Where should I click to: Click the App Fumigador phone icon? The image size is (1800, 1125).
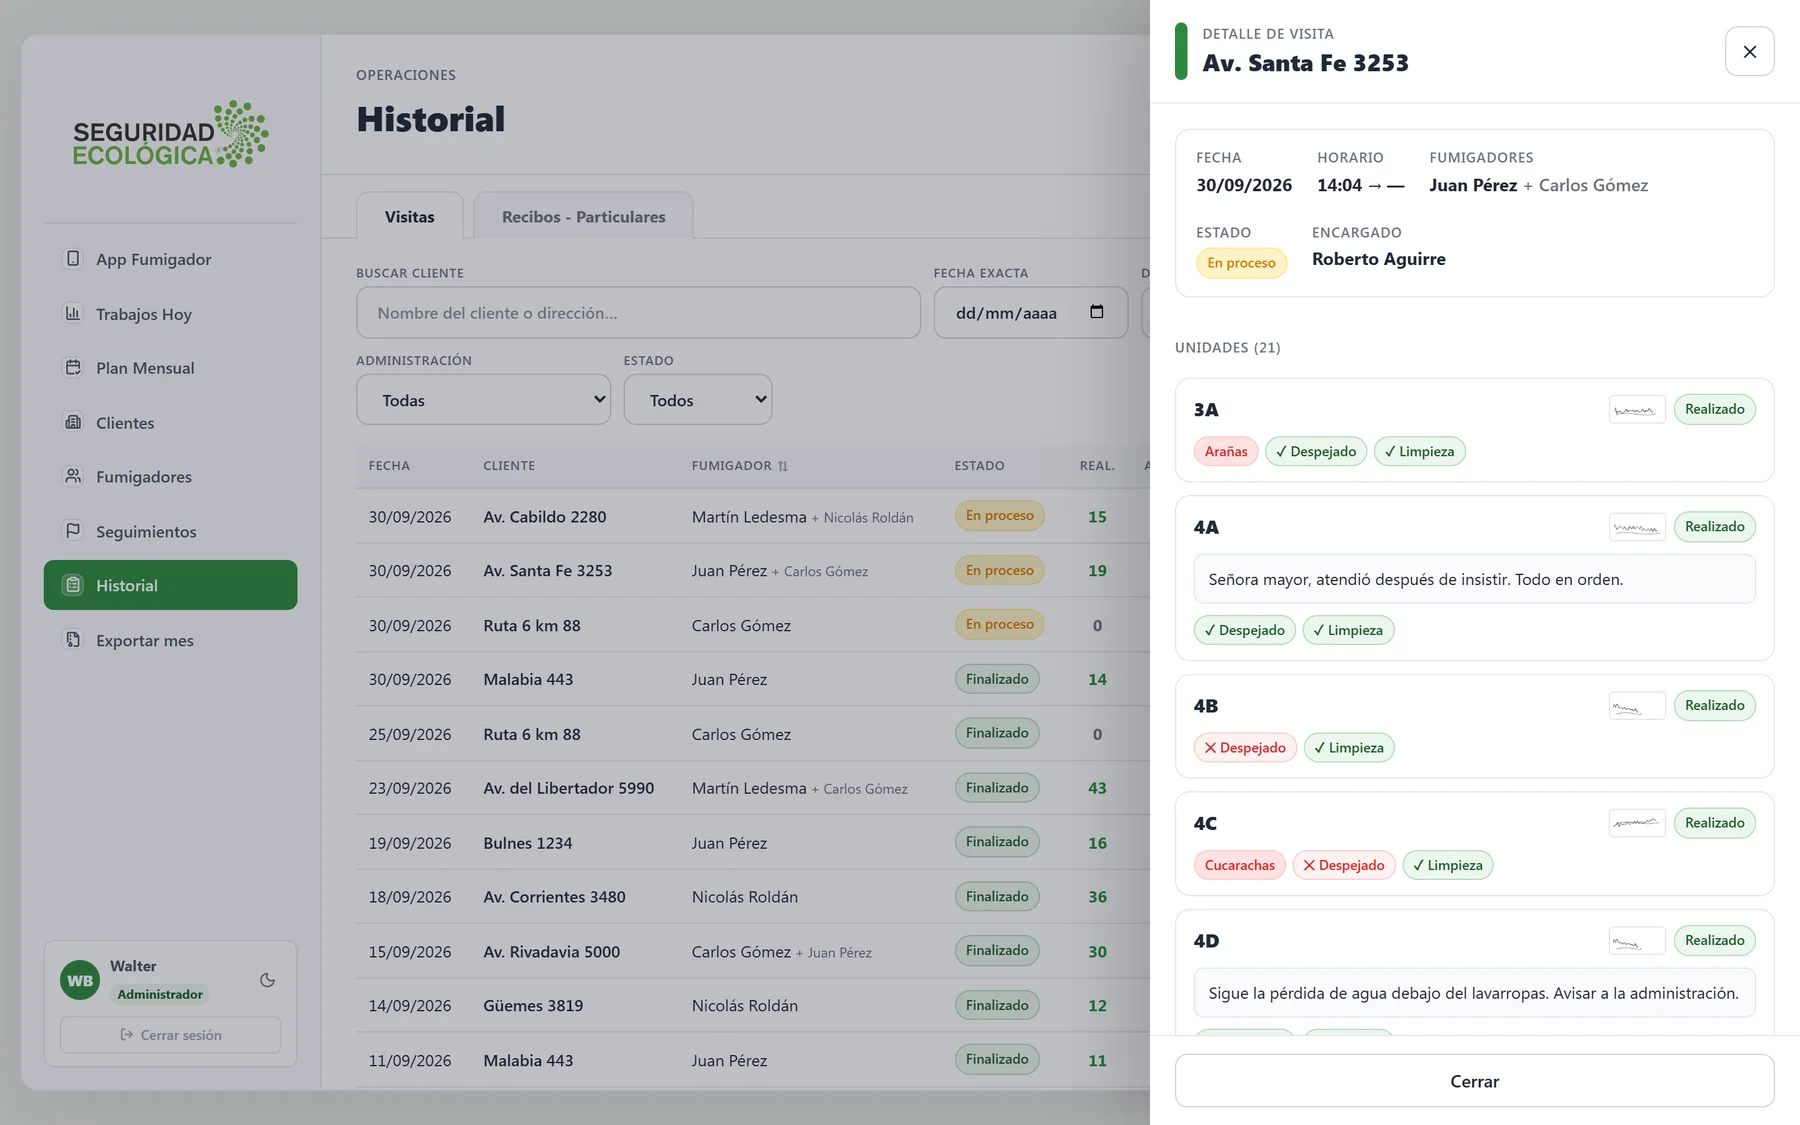click(73, 259)
